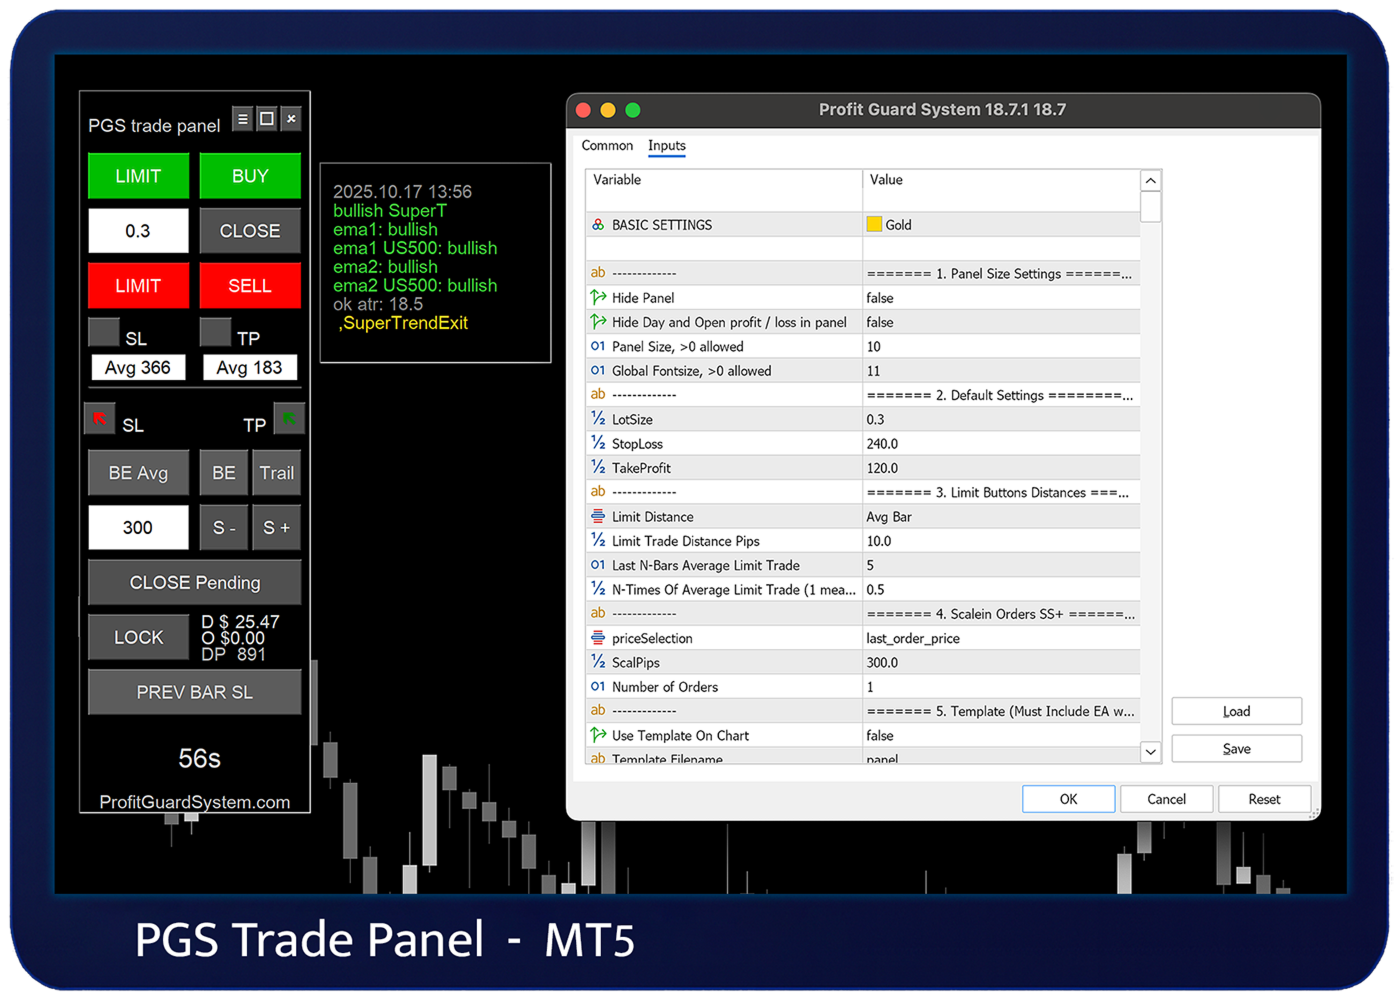This screenshot has width=1400, height=1000.
Task: Click the enum icon beside priceSelection
Action: (598, 638)
